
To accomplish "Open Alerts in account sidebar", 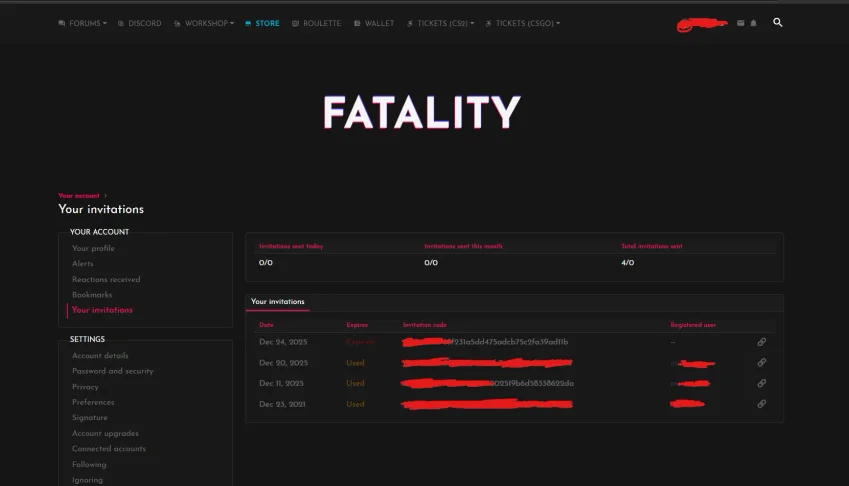I will 83,264.
